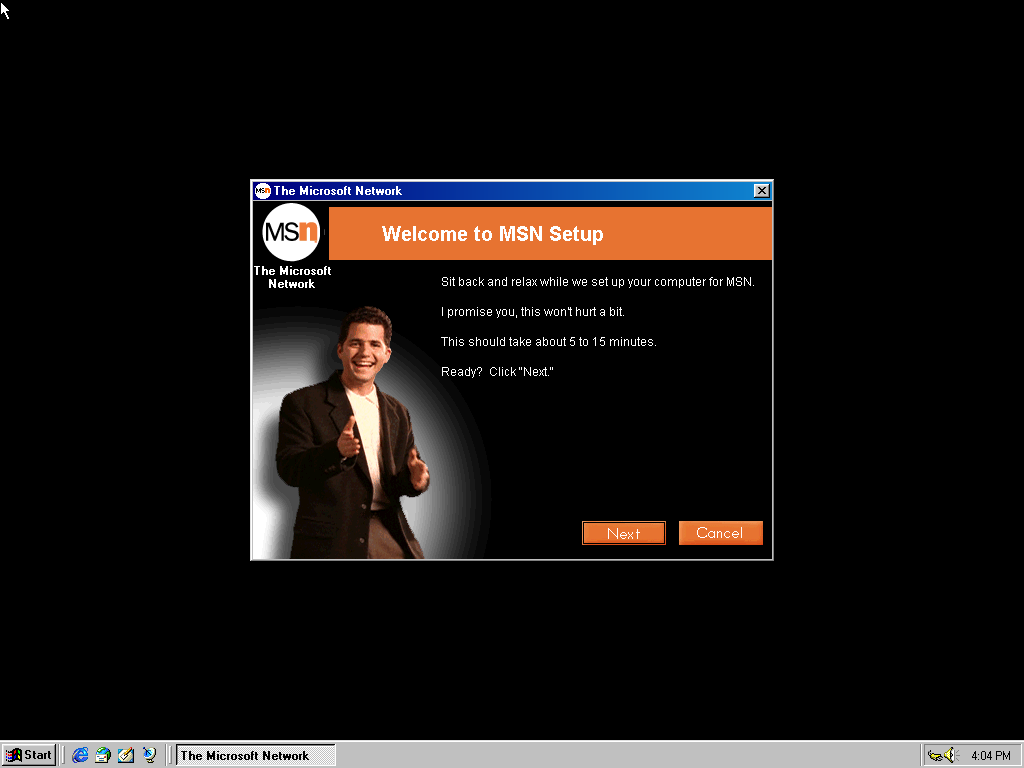1024x768 pixels.
Task: Select The Microsoft Network taskbar button
Action: (x=255, y=755)
